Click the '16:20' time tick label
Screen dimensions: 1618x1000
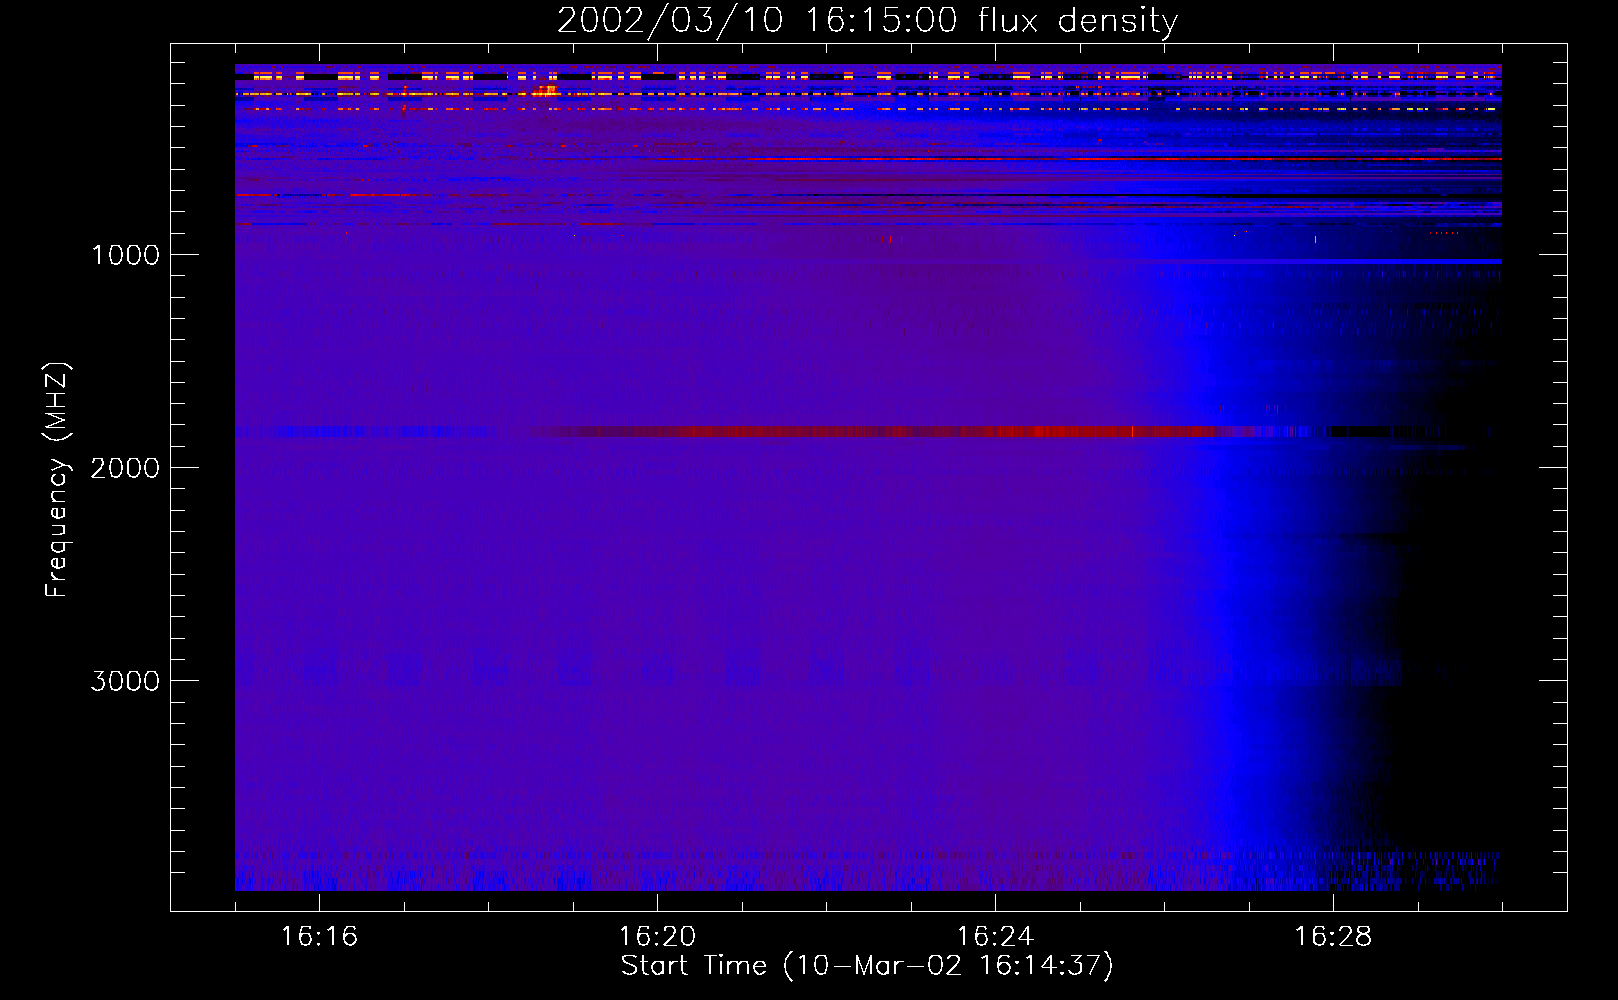(657, 937)
